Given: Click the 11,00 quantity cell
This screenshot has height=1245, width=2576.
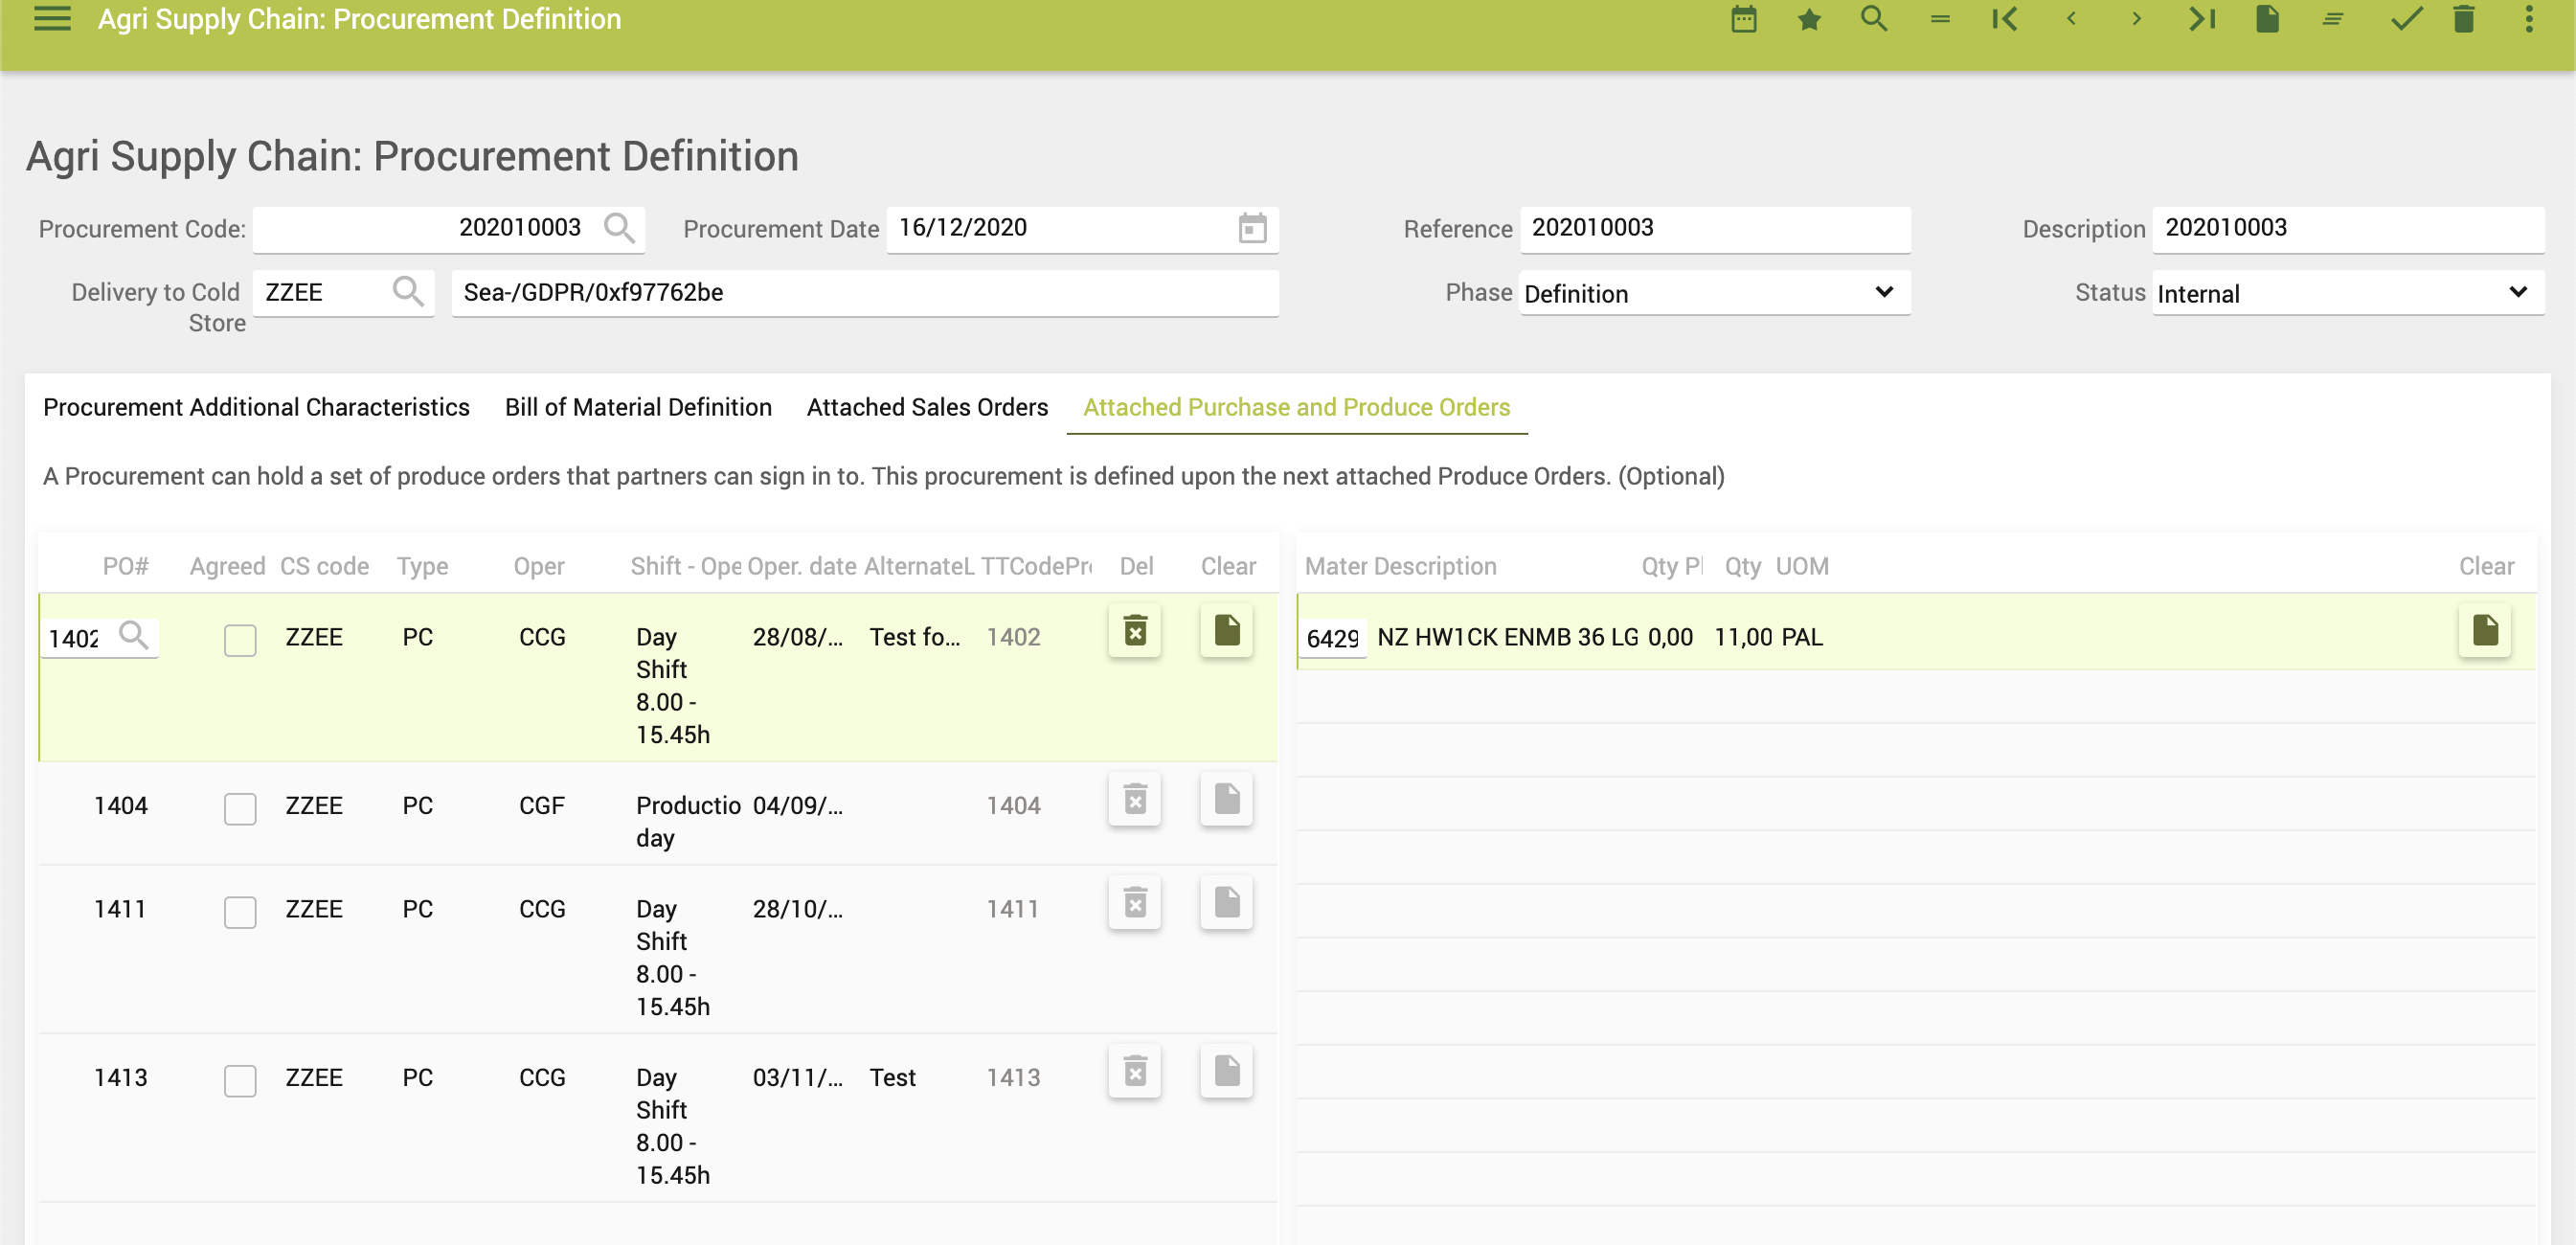Looking at the screenshot, I should pos(1743,637).
